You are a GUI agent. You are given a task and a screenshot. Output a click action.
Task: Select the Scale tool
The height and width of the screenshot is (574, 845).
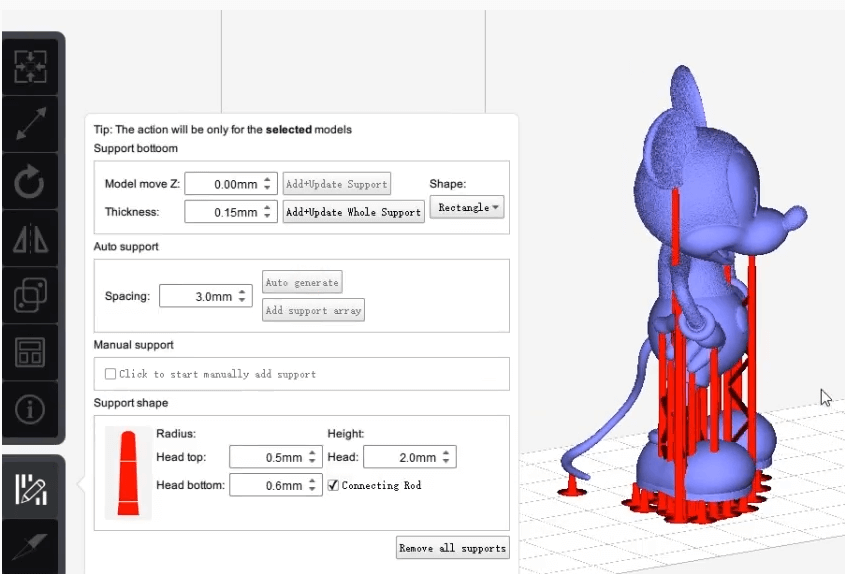click(x=31, y=124)
